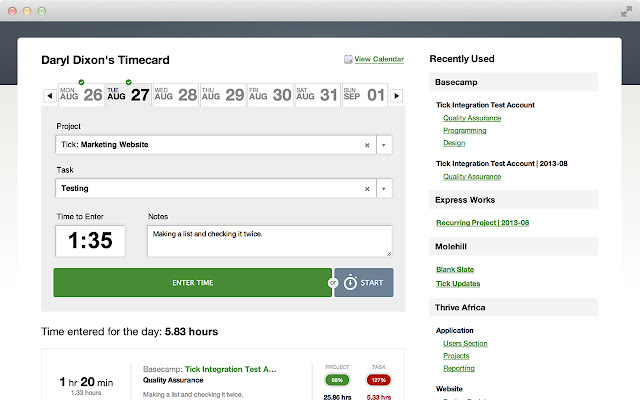Clear the selected Project with the x icon
This screenshot has width=640, height=400.
367,145
